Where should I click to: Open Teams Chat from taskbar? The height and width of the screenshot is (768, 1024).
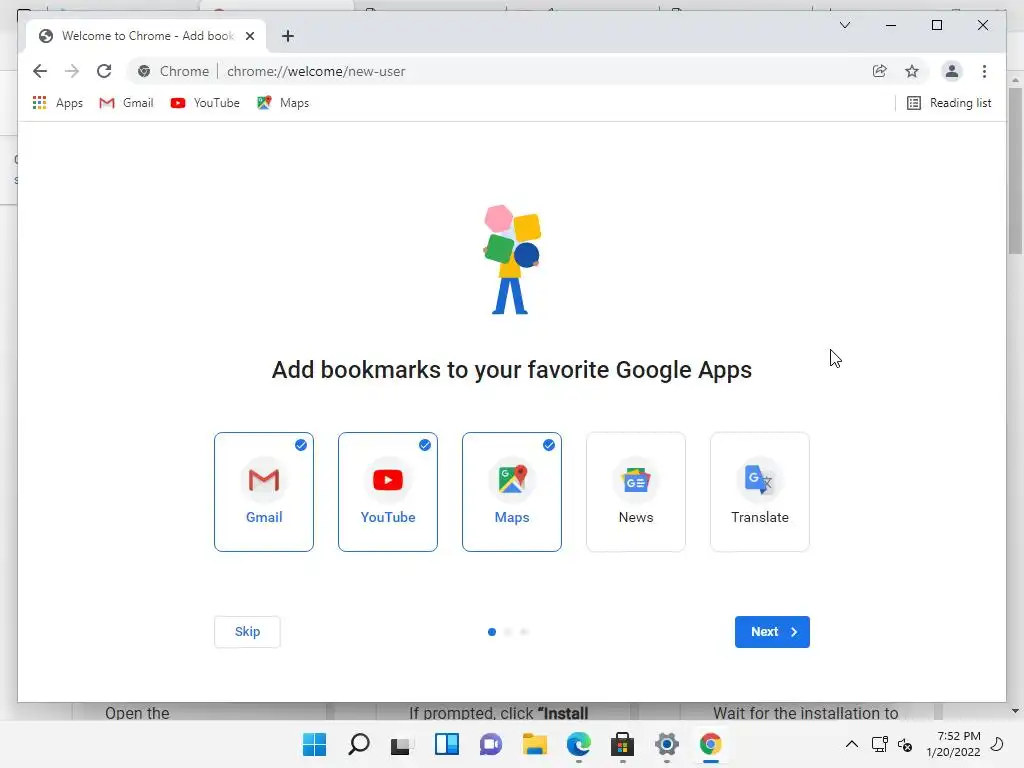490,744
